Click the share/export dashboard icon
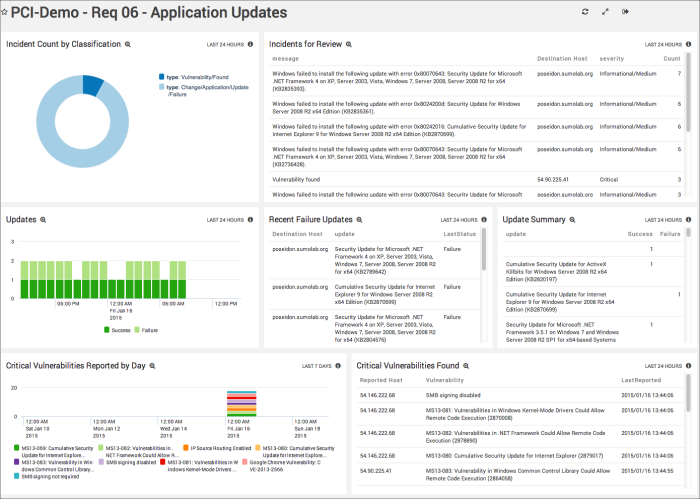700x499 pixels. 626,12
